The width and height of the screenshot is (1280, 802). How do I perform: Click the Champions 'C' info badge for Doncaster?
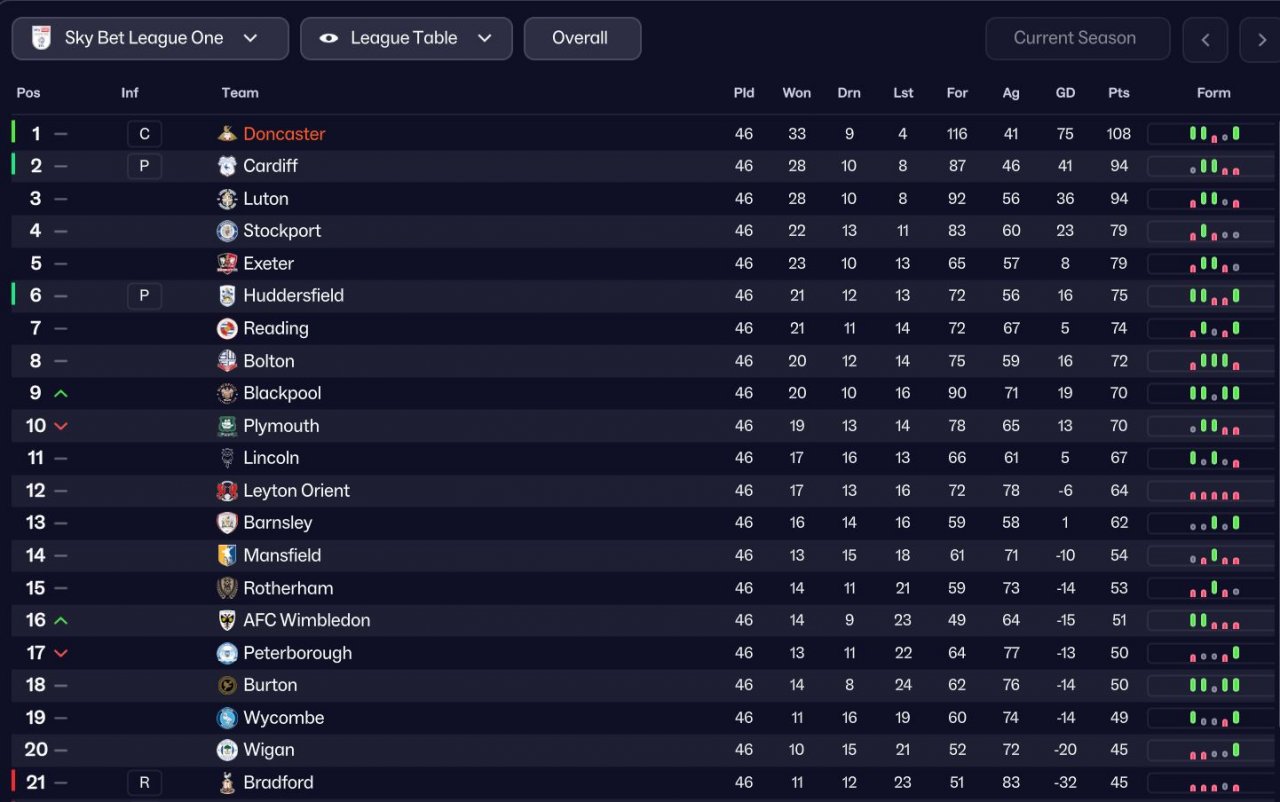[x=144, y=134]
